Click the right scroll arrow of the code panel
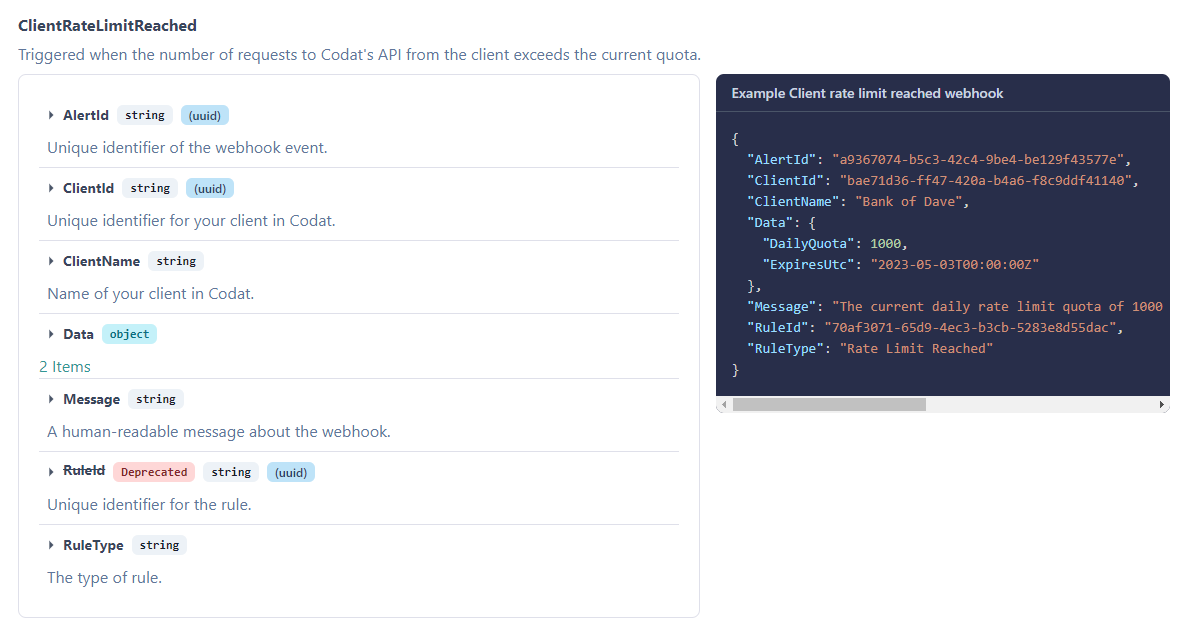The width and height of the screenshot is (1189, 642). [x=1161, y=404]
